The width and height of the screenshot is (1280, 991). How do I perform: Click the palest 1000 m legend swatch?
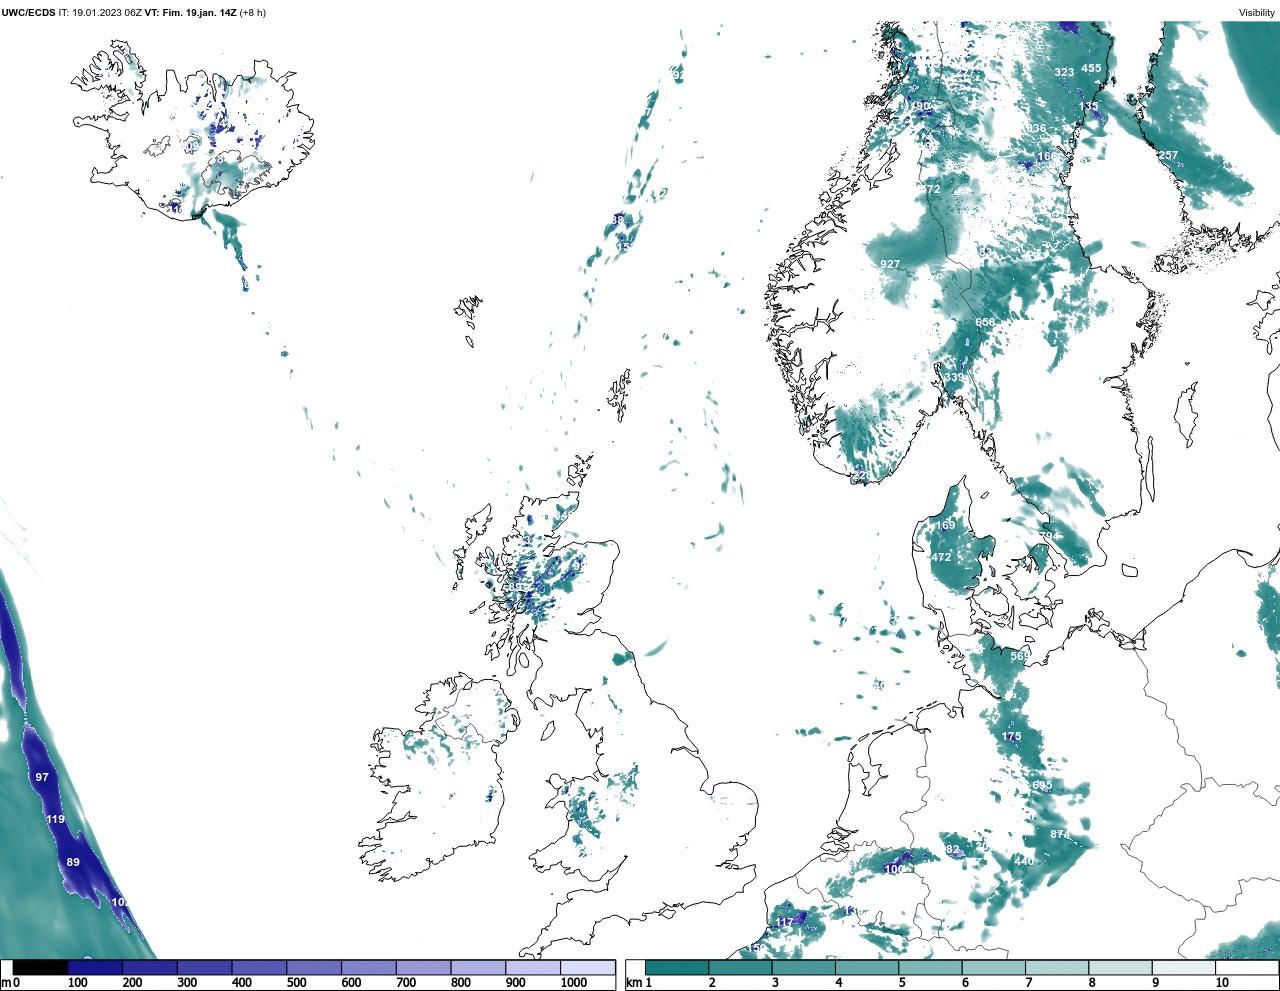(x=587, y=968)
